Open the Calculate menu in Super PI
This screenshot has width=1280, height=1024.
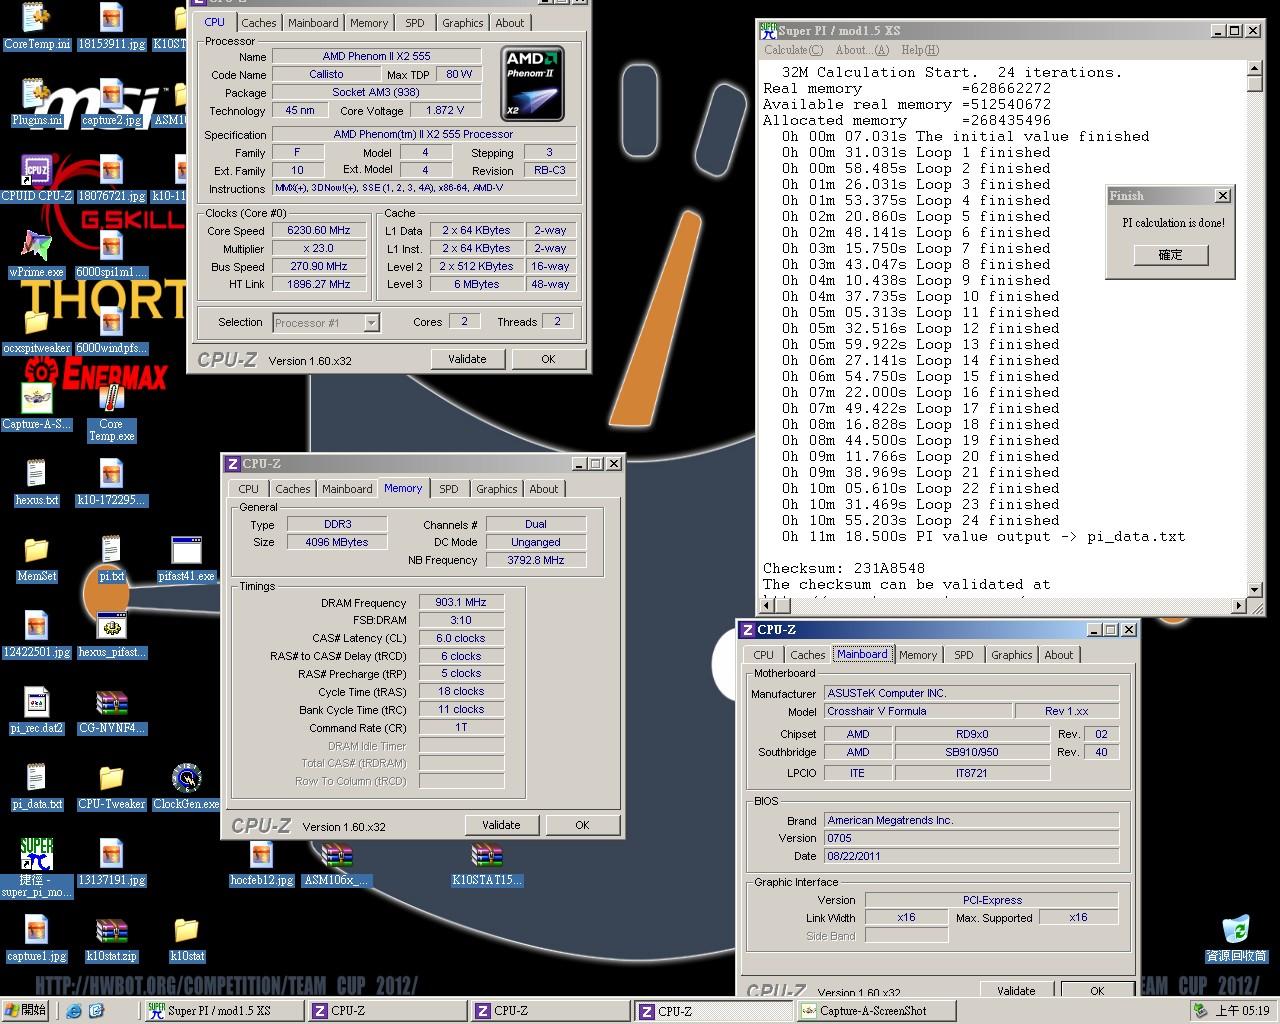(793, 50)
